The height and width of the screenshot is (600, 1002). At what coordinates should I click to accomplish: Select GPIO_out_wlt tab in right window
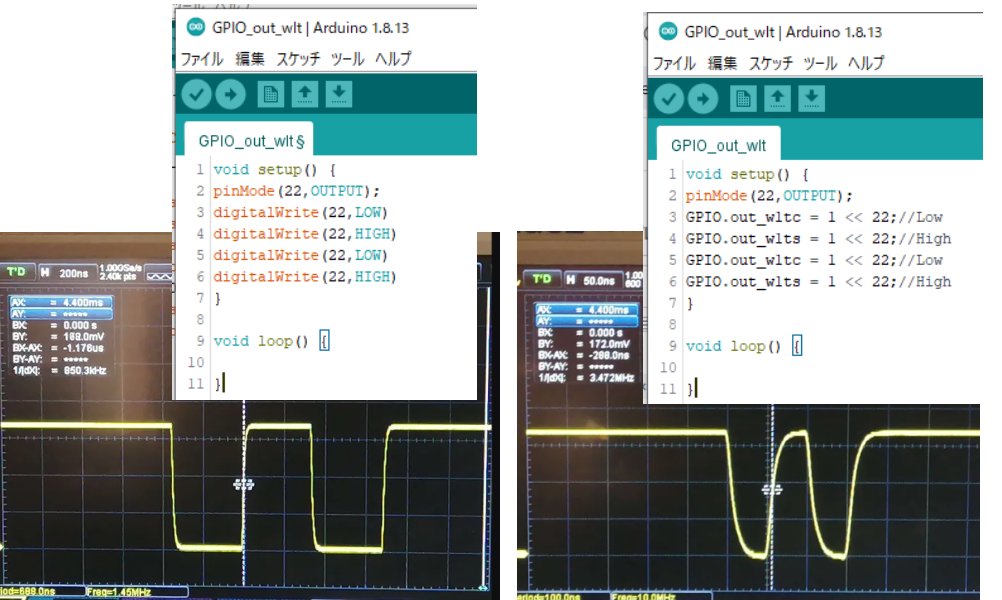point(718,145)
